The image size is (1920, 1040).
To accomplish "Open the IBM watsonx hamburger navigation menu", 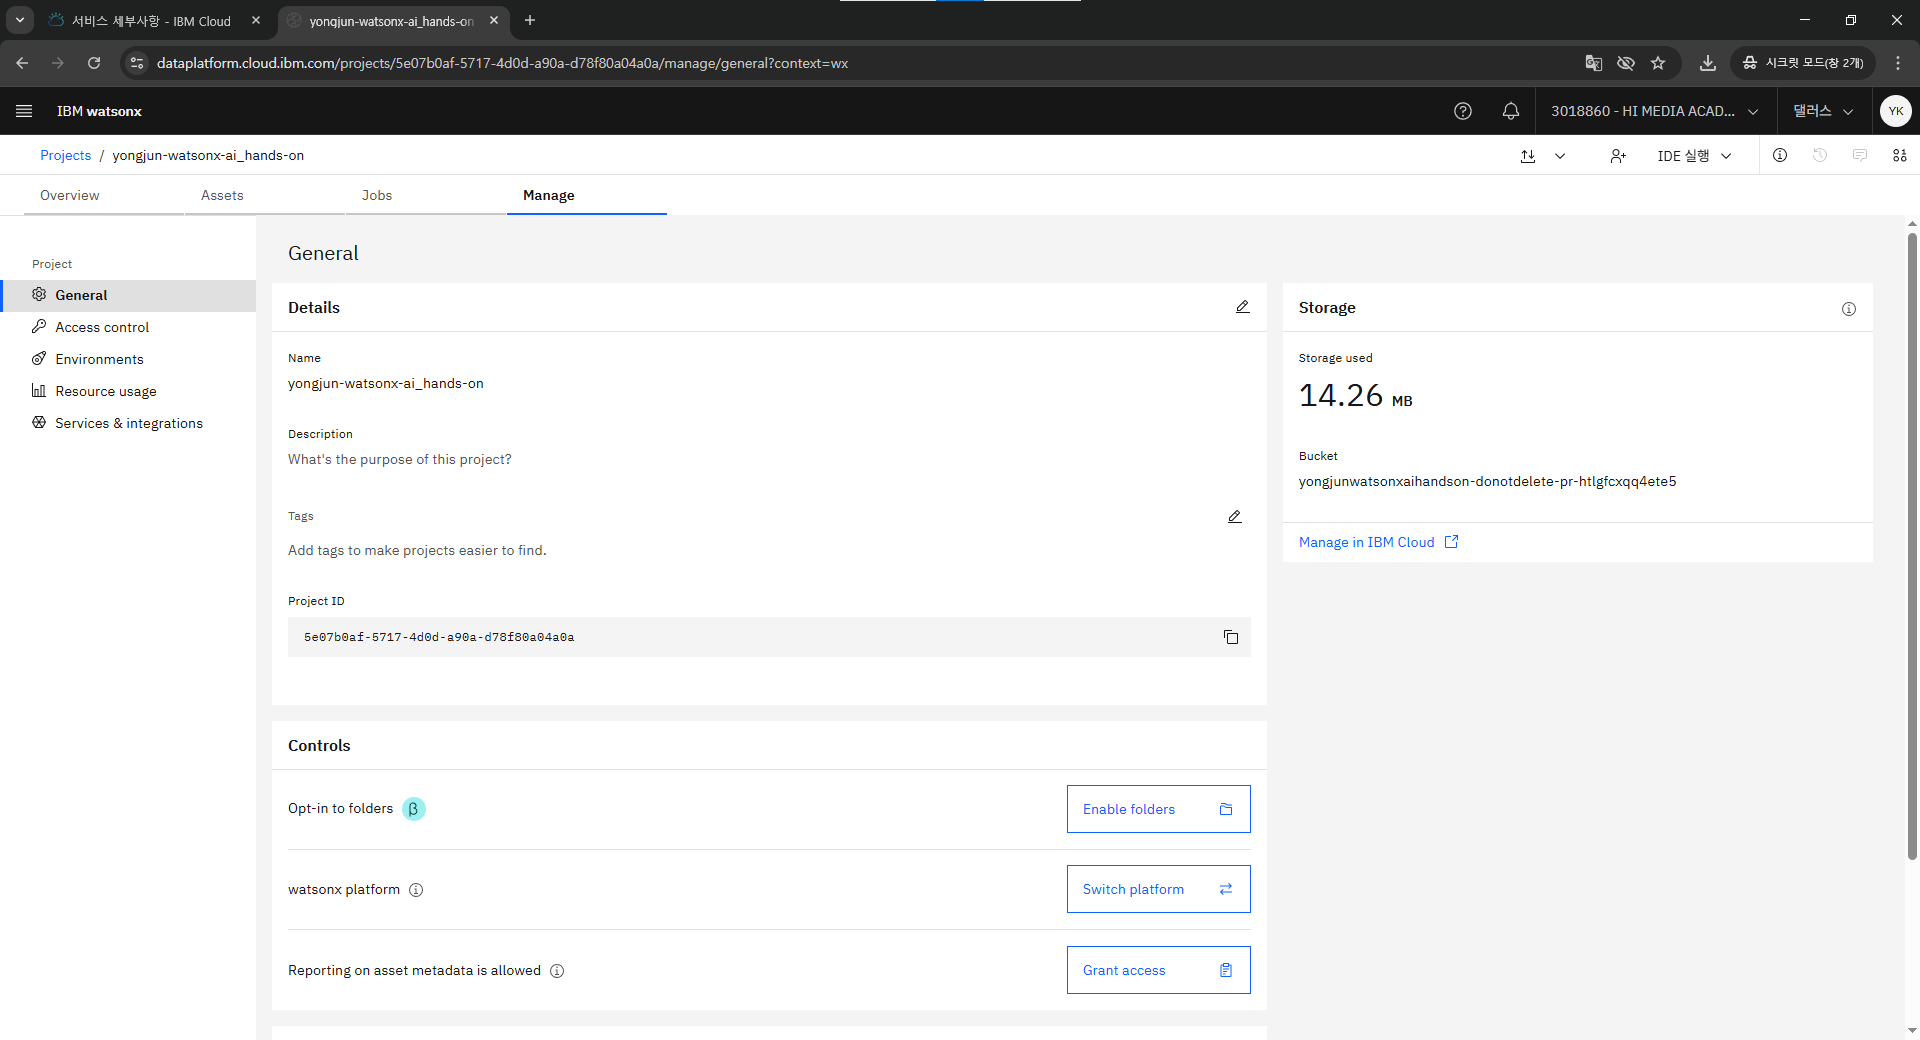I will (24, 111).
